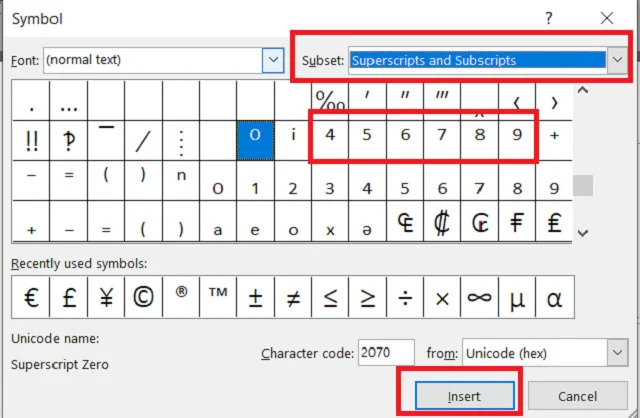Select the subscript 9 symbol
Viewport: 640px width, 418px height.
tap(554, 180)
